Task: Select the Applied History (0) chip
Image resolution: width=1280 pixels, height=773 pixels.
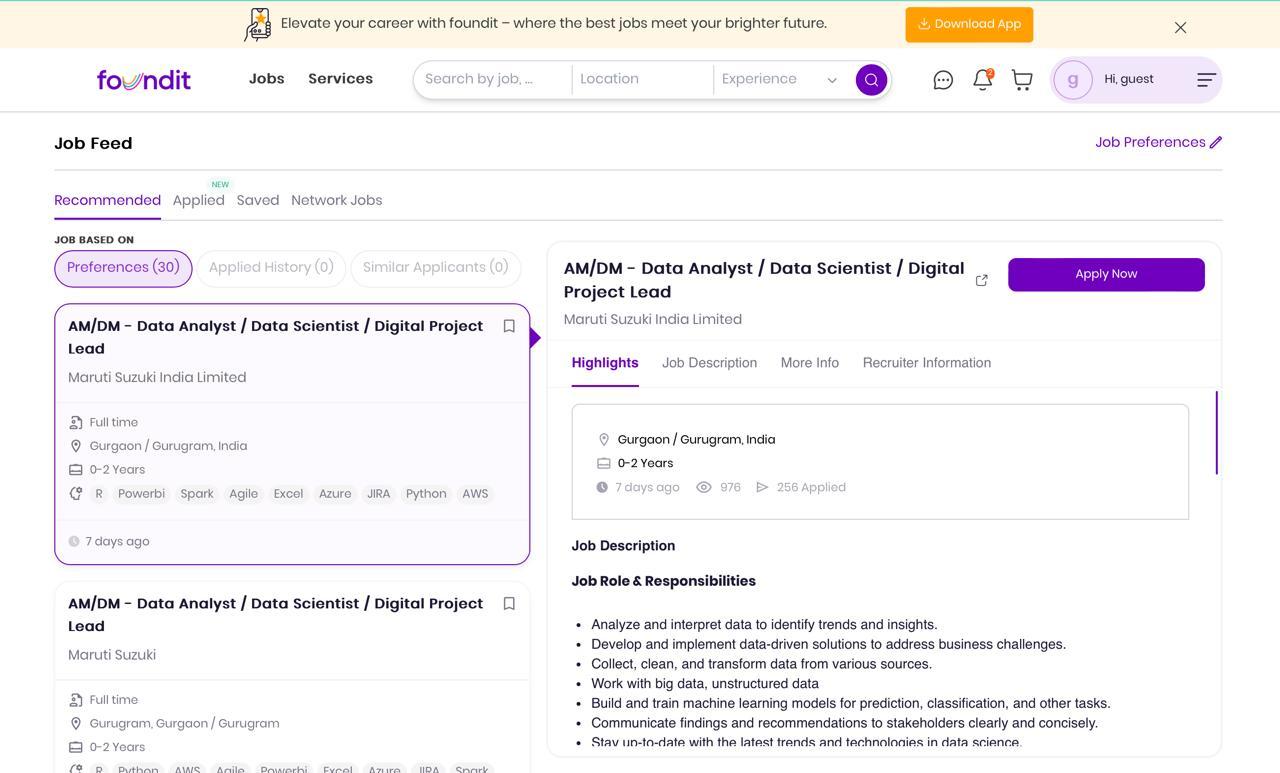Action: [271, 268]
